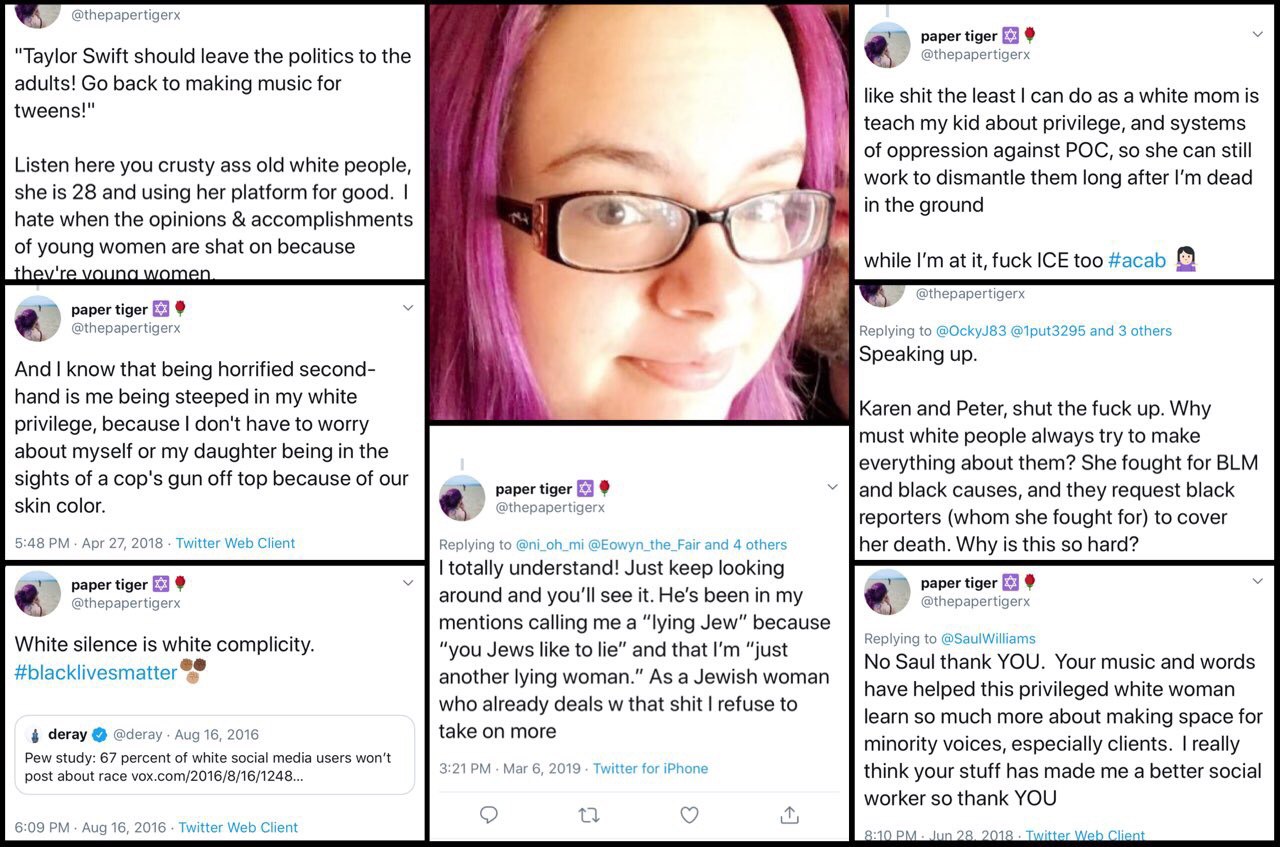Viewport: 1280px width, 847px height.
Task: Open the @SaulWilliams mention link
Action: point(988,638)
